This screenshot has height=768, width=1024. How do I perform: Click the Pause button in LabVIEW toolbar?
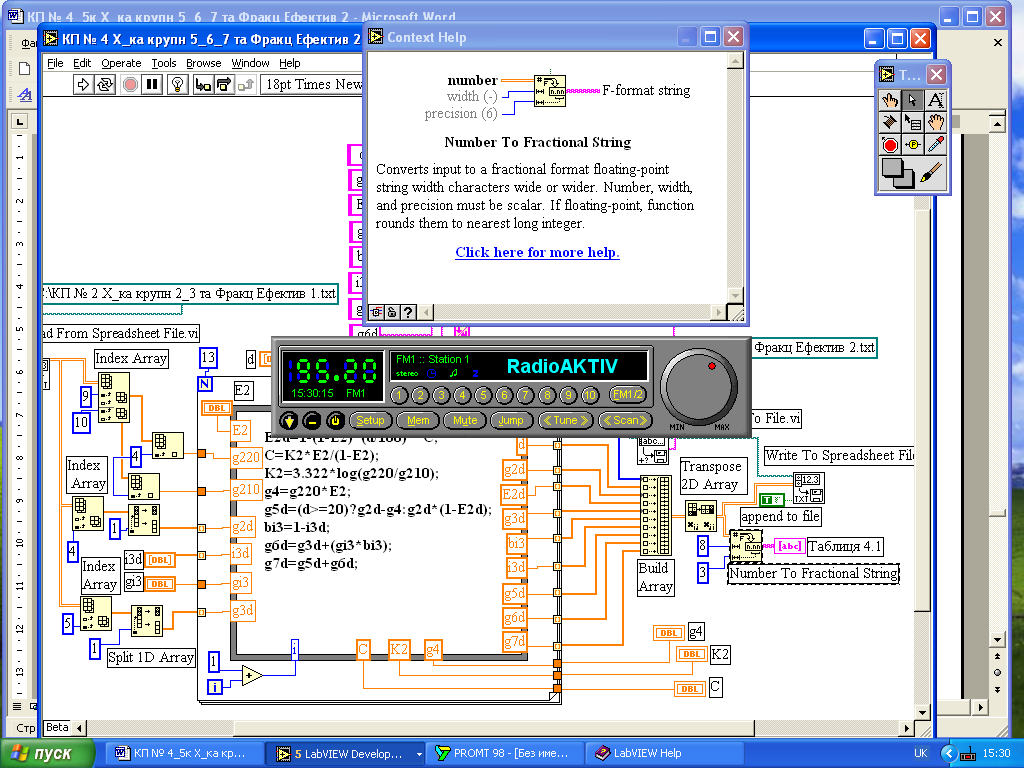pos(152,84)
